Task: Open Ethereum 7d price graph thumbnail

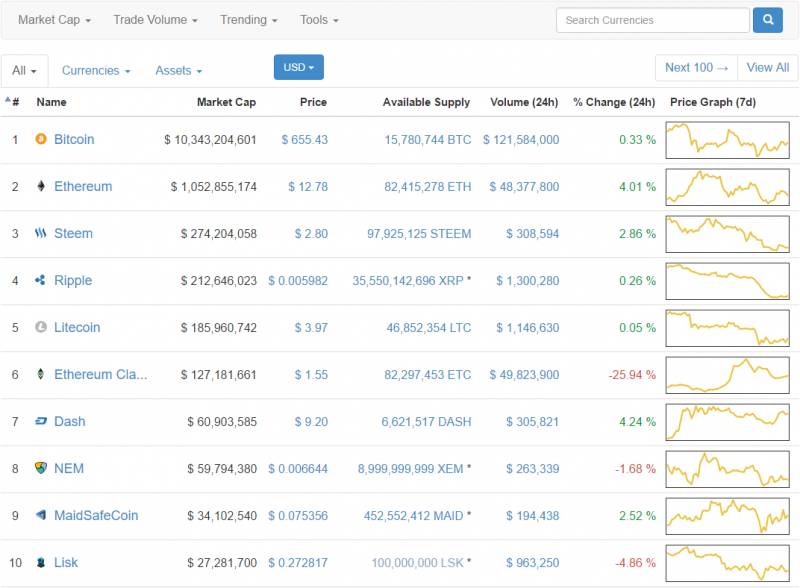Action: tap(728, 187)
